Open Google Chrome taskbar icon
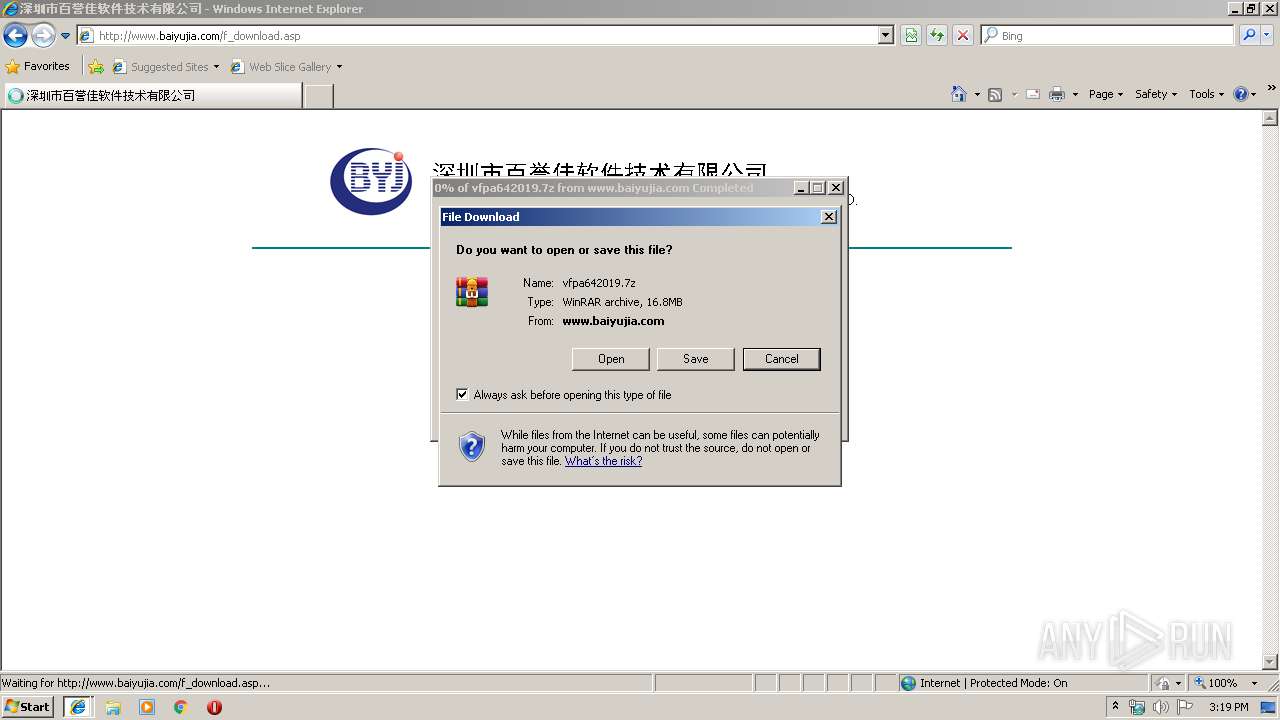Viewport: 1280px width, 720px height. 181,707
